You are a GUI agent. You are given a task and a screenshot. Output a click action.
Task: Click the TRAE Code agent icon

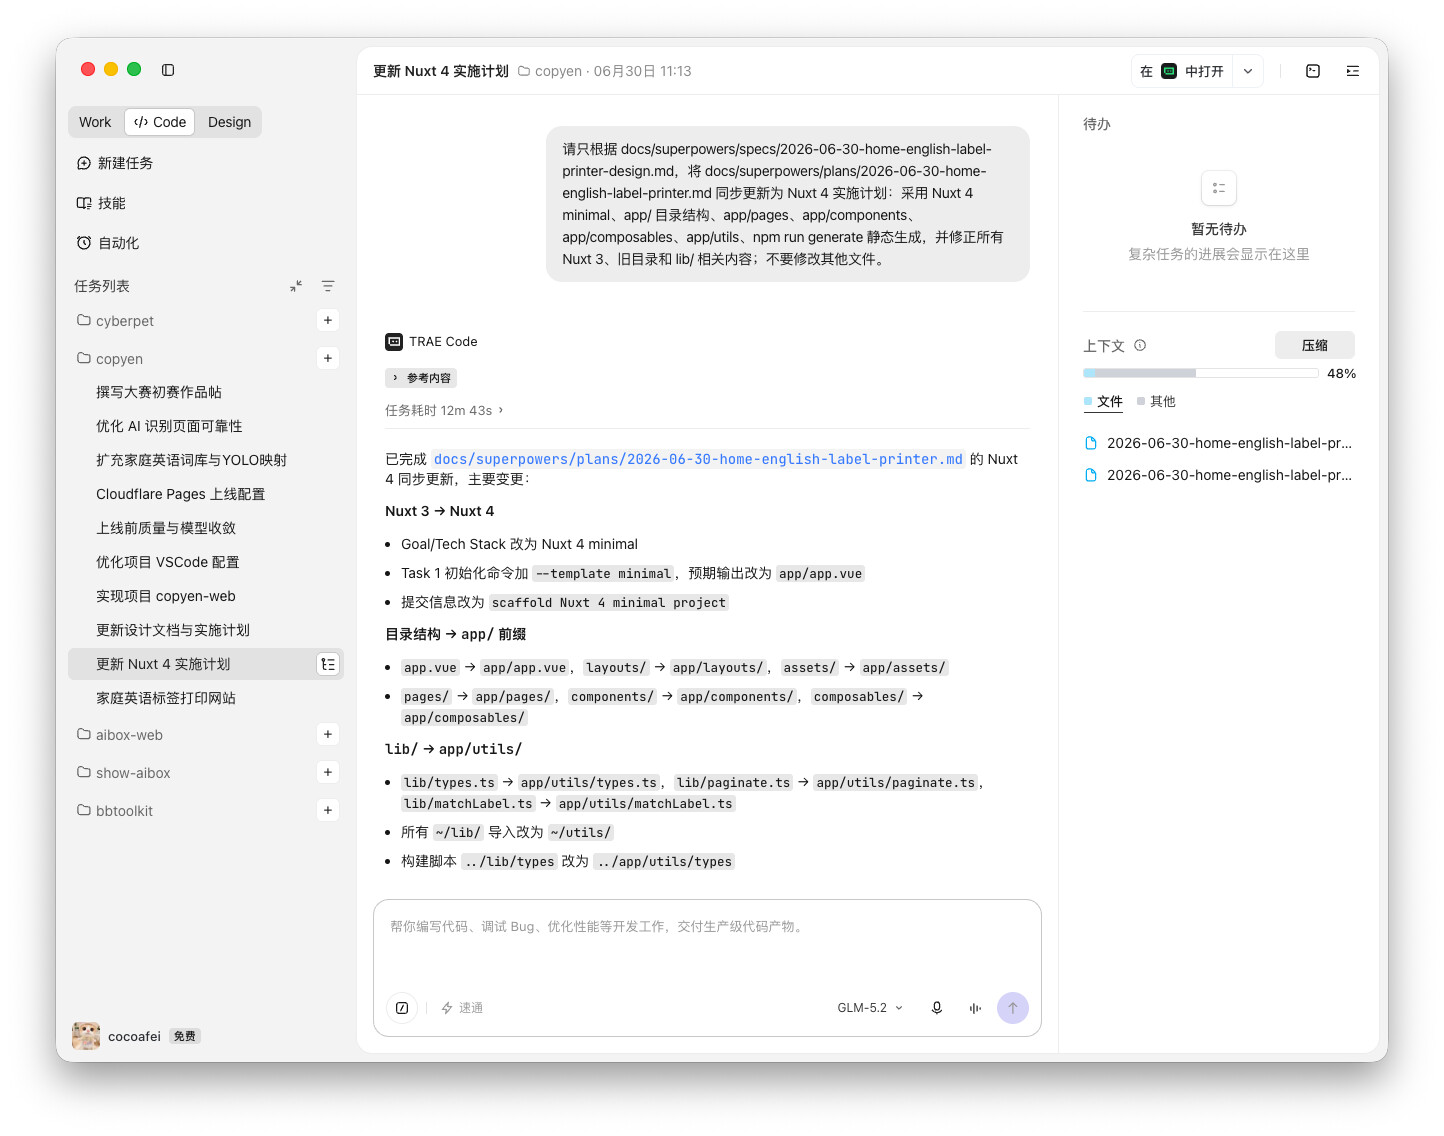click(x=394, y=342)
